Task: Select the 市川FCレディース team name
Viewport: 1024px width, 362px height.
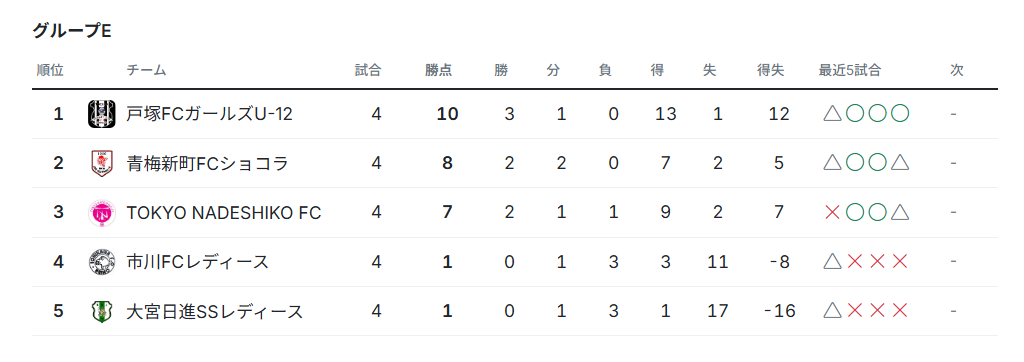Action: (x=197, y=262)
